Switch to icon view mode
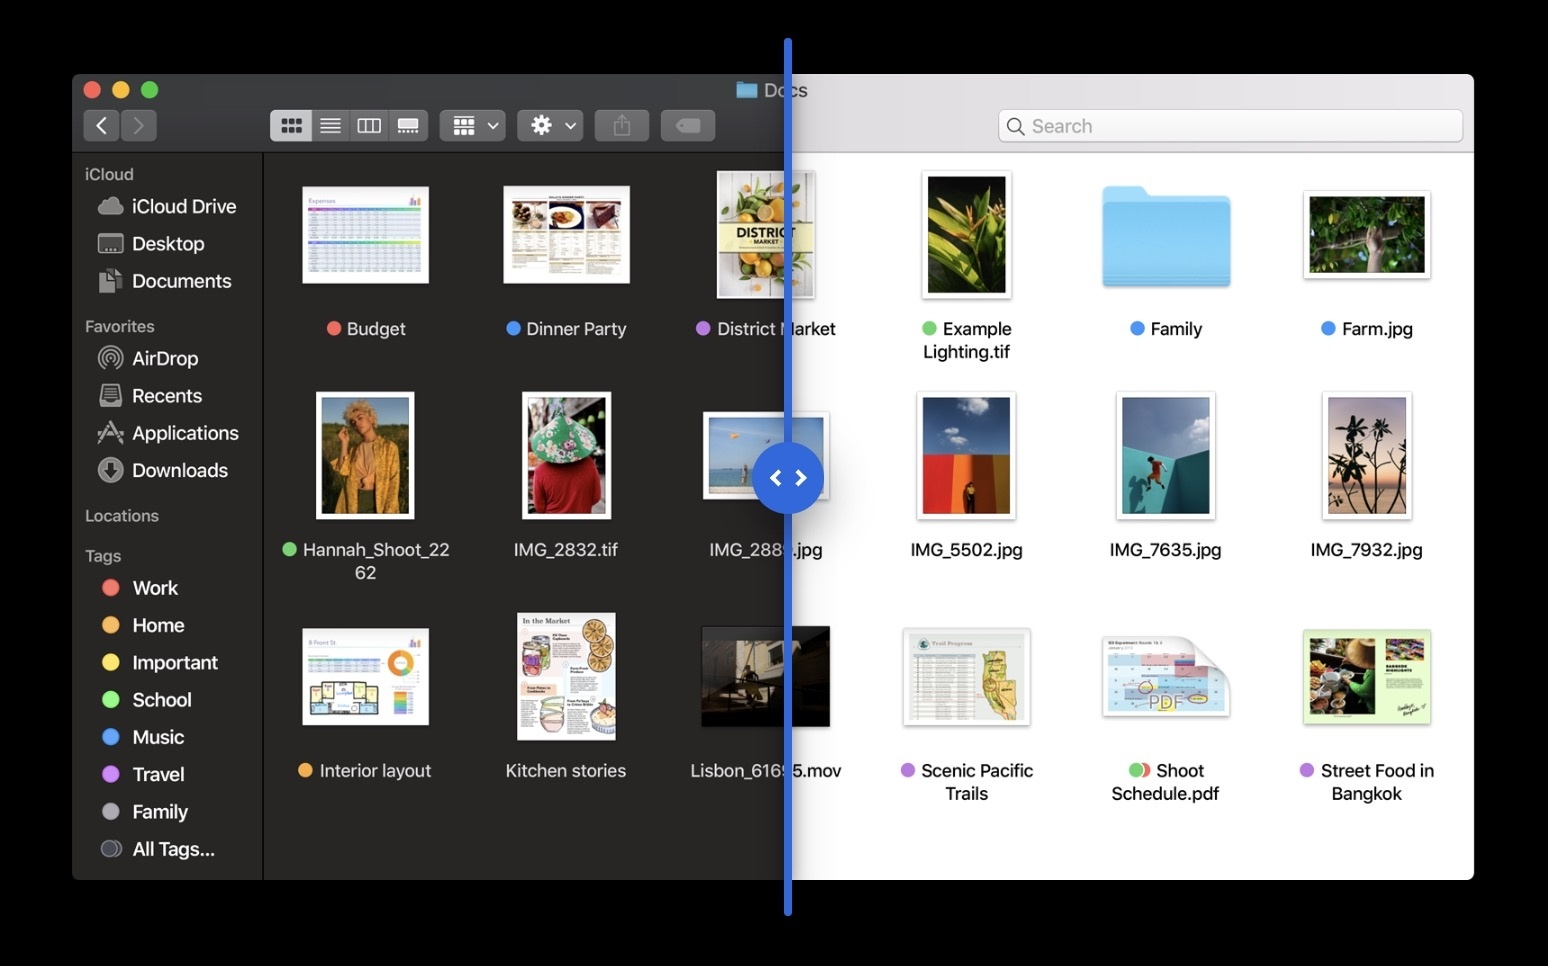Image resolution: width=1548 pixels, height=966 pixels. 291,125
